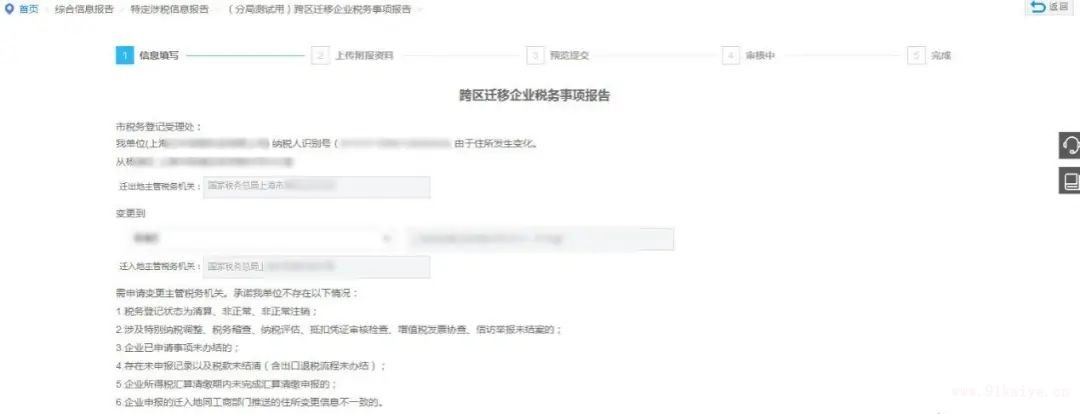Click the new address field beside dropdown
This screenshot has height=414, width=1080.
coord(540,239)
